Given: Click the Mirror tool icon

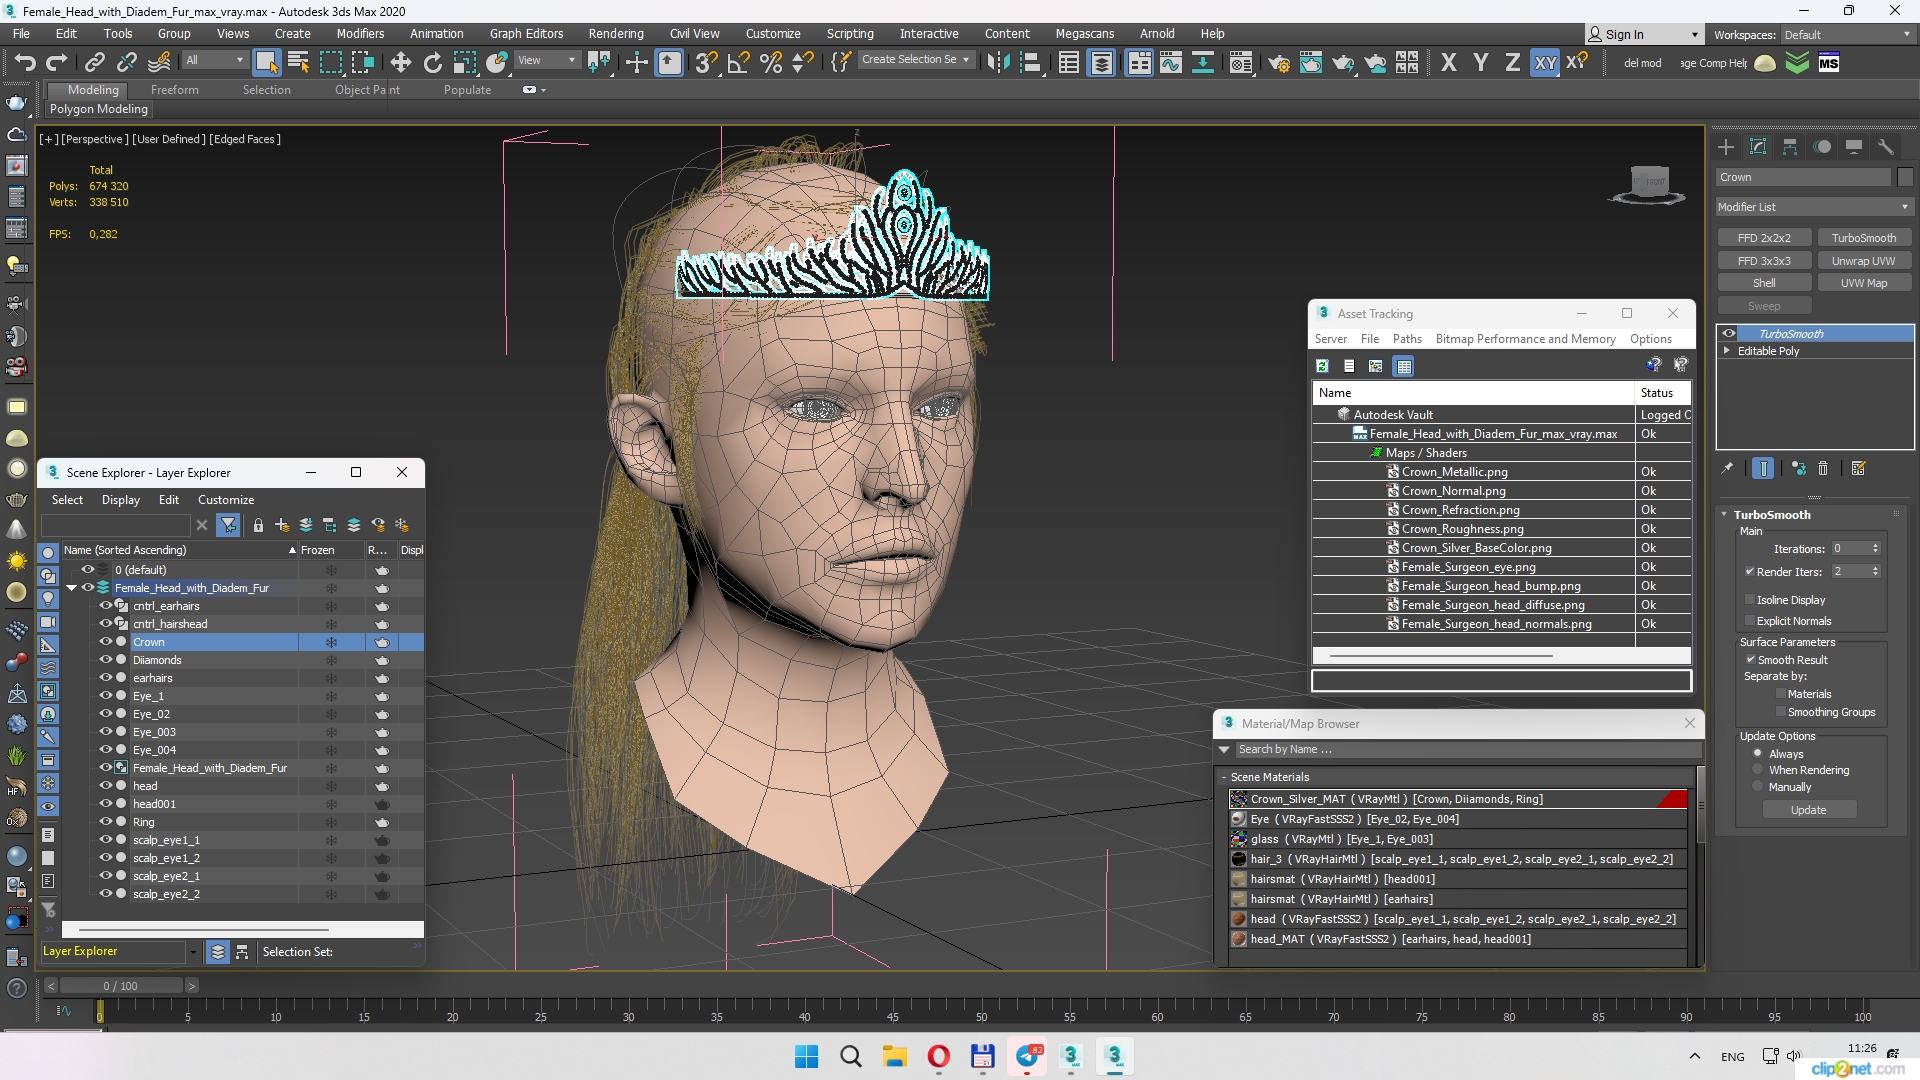Looking at the screenshot, I should pos(998,63).
